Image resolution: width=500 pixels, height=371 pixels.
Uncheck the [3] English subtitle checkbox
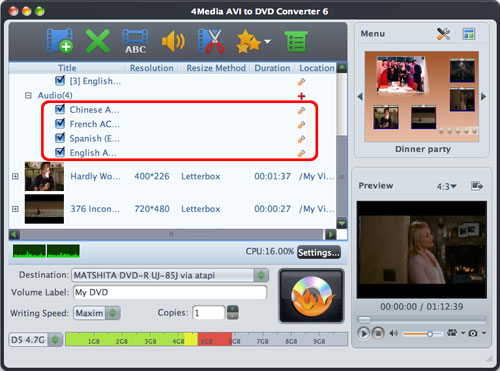coord(60,81)
